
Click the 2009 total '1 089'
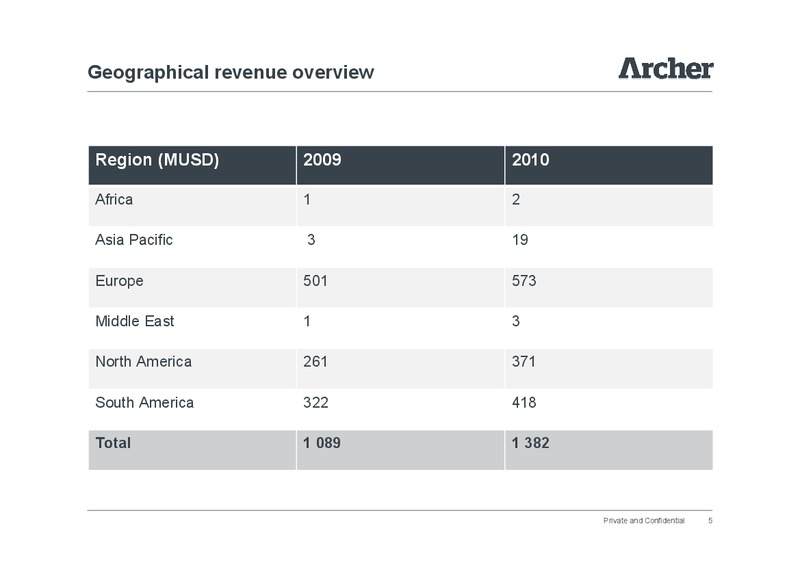[x=322, y=443]
